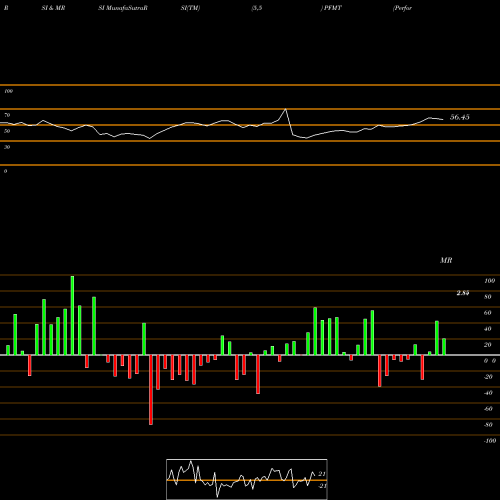Click the MR value 2.84
The width and height of the screenshot is (500, 500).
pyautogui.click(x=463, y=293)
